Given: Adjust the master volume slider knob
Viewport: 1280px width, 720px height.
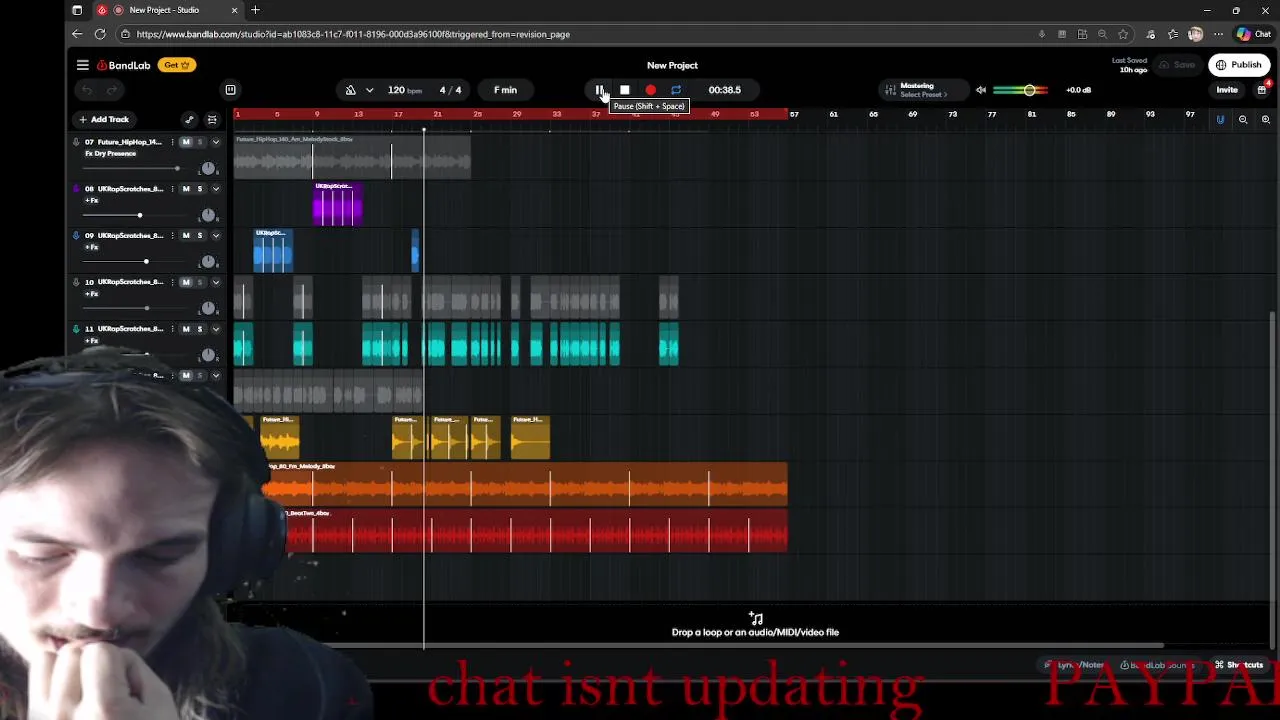Looking at the screenshot, I should (x=1029, y=90).
